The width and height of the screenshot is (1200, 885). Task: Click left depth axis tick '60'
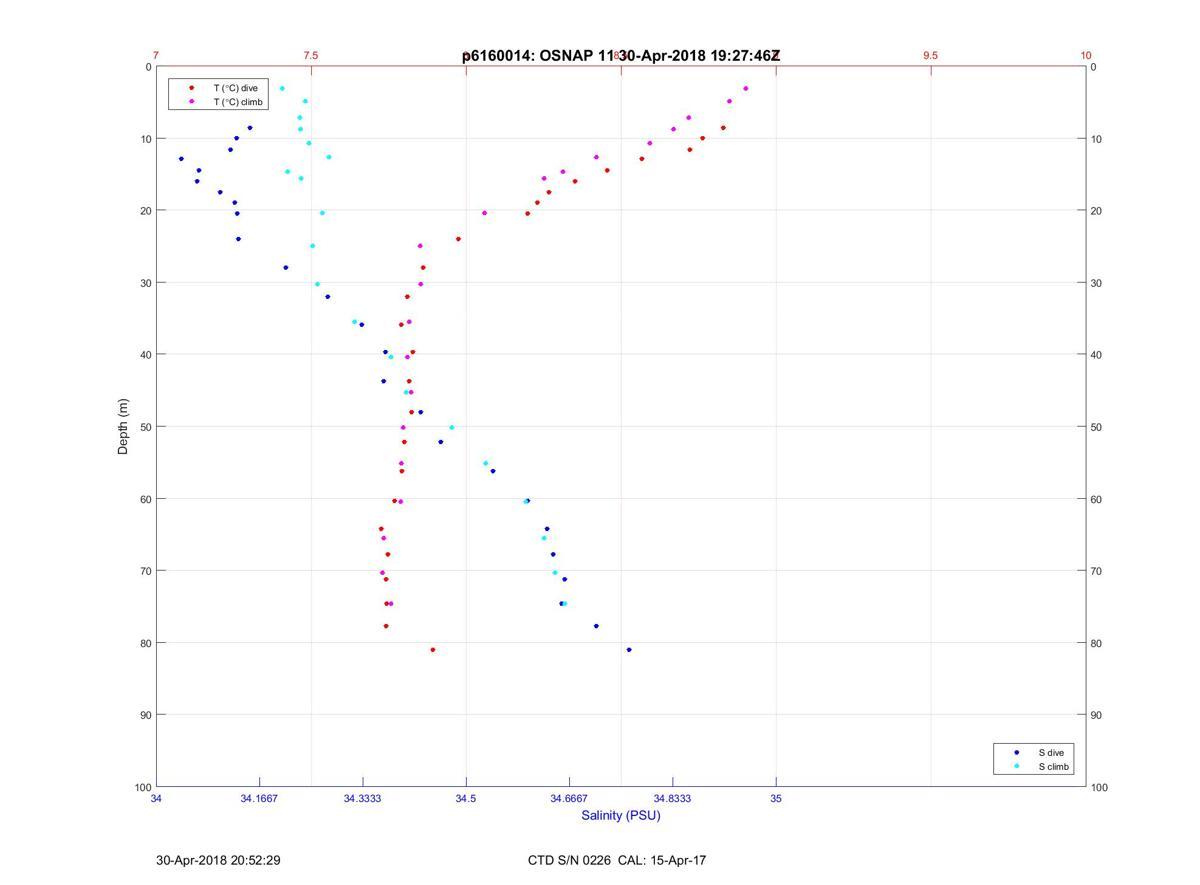pyautogui.click(x=146, y=499)
